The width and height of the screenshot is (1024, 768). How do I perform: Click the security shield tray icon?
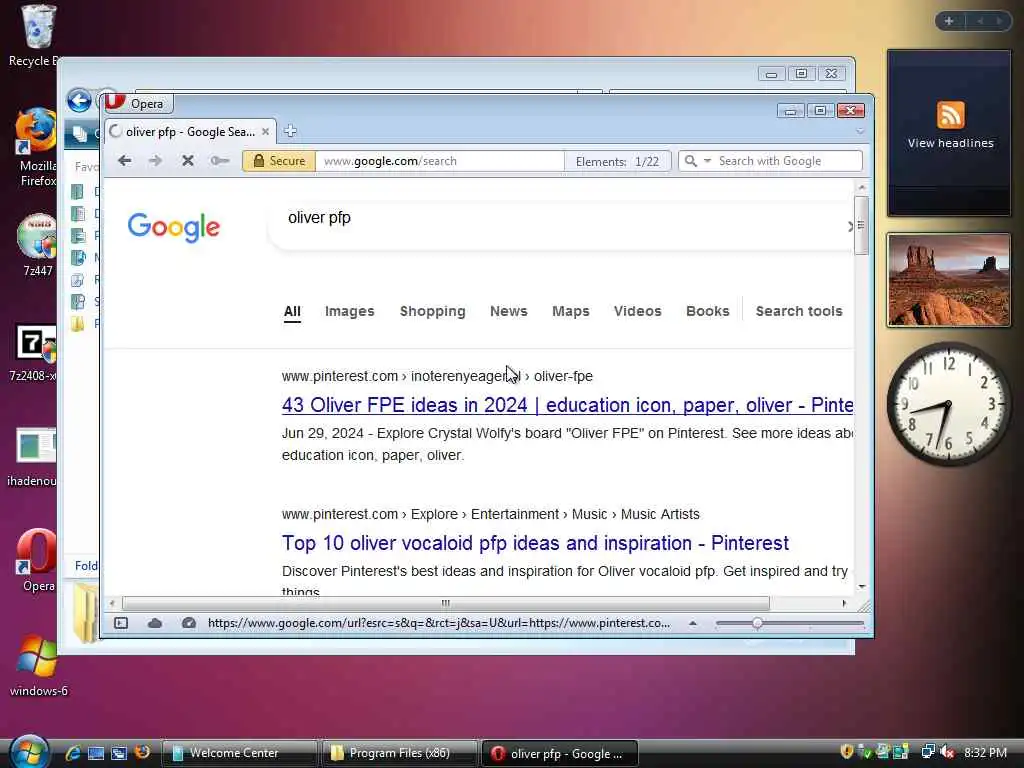(x=847, y=752)
